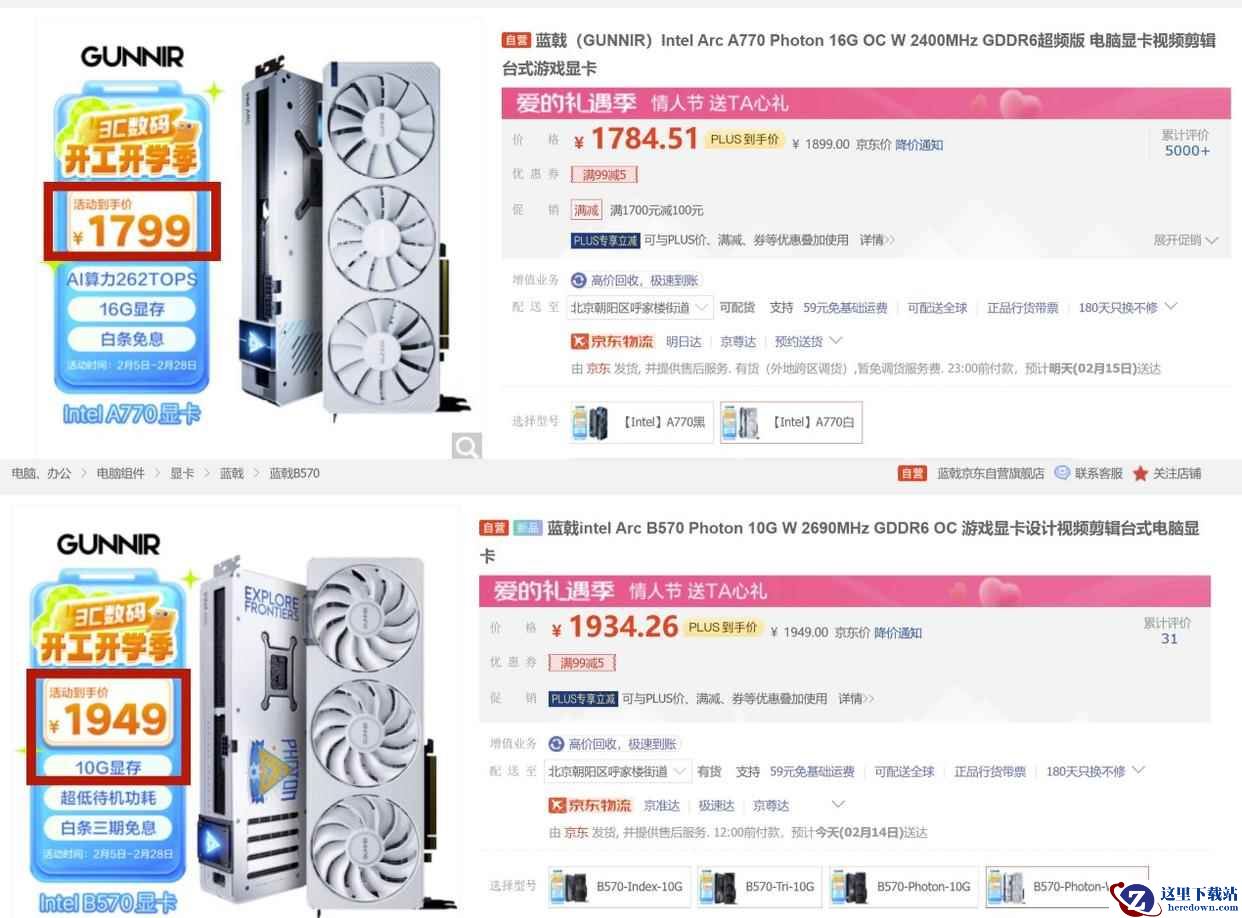Click the 降价通知 link next to ¥1899.00
This screenshot has height=918, width=1242.
click(918, 145)
